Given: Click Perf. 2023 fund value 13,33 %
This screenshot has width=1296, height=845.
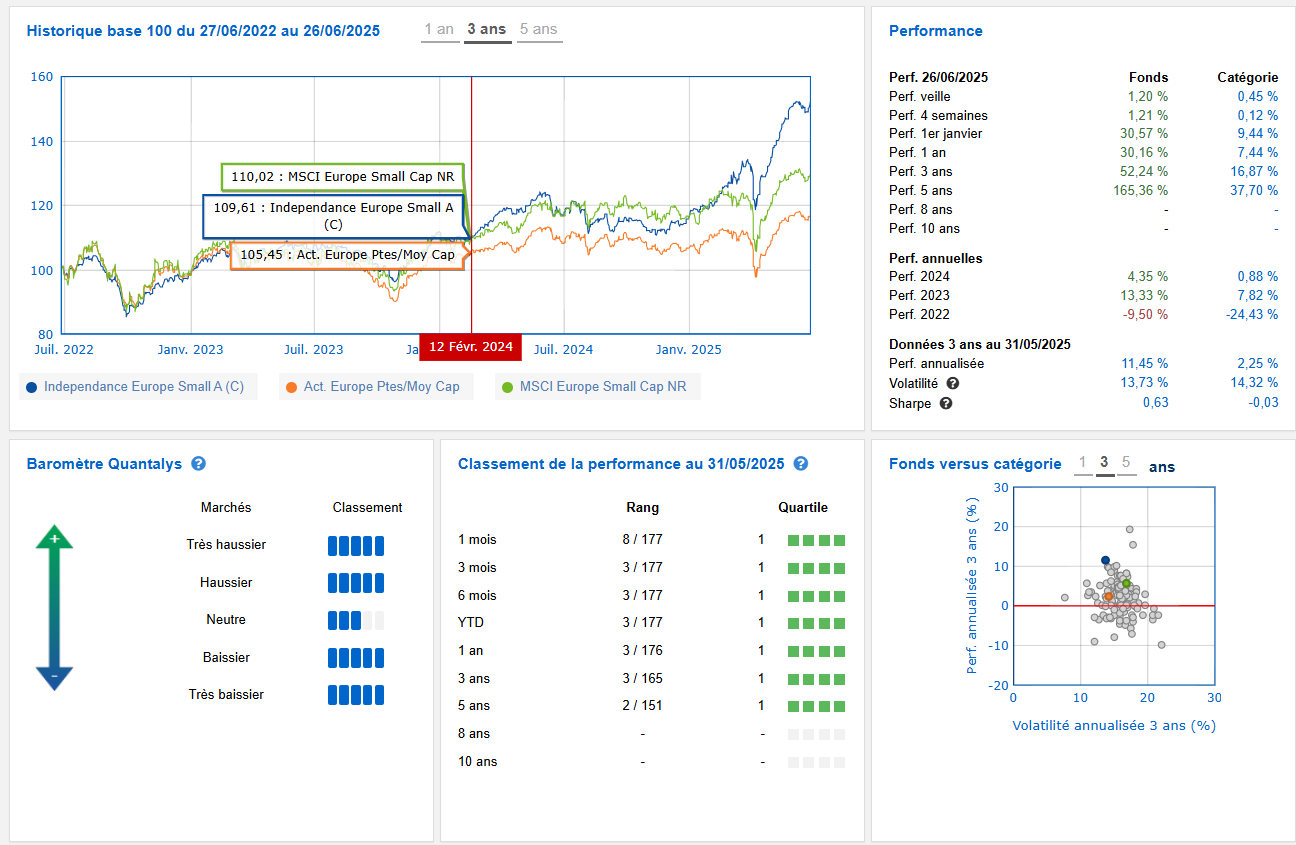Looking at the screenshot, I should coord(1146,296).
